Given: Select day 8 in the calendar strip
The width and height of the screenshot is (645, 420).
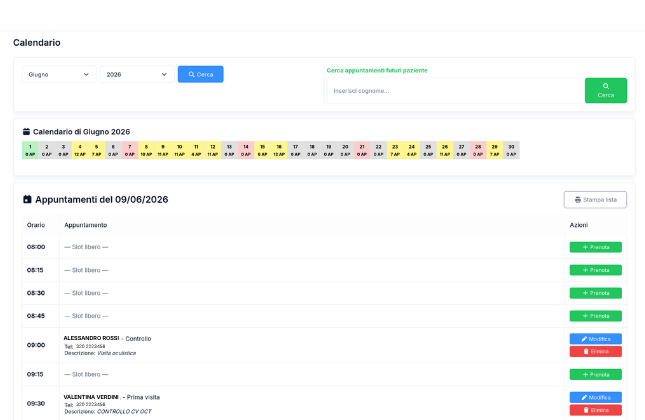Looking at the screenshot, I should [146, 150].
